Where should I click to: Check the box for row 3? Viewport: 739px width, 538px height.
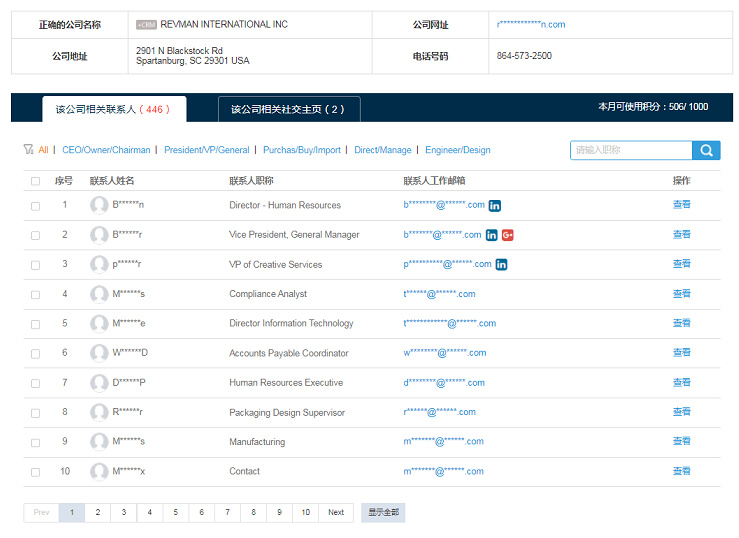click(x=35, y=265)
